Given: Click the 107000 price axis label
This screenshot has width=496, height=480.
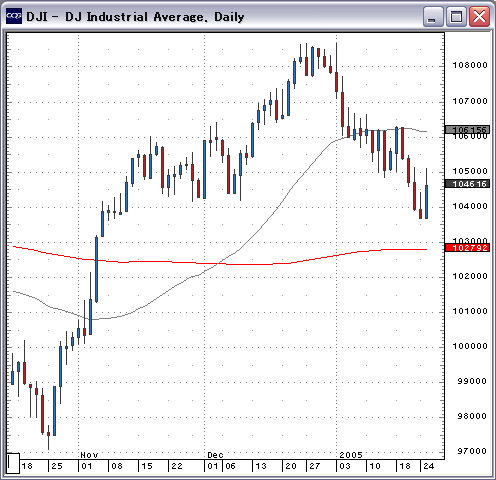Looking at the screenshot, I should click(470, 101).
